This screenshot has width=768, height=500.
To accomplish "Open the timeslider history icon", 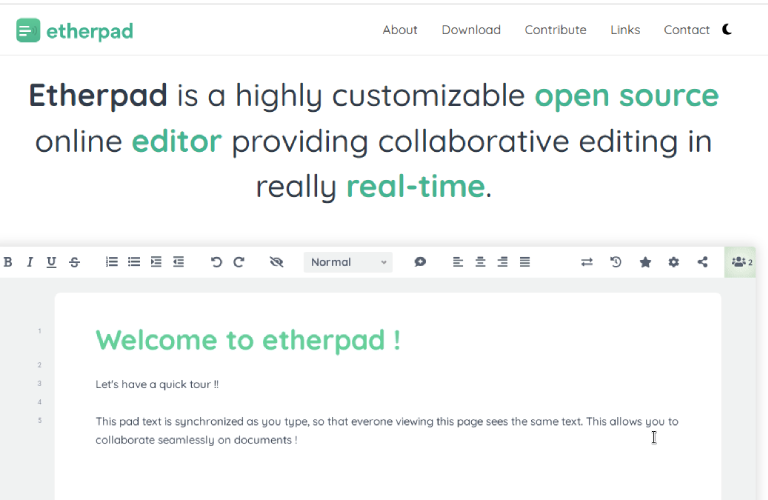I will [x=616, y=262].
